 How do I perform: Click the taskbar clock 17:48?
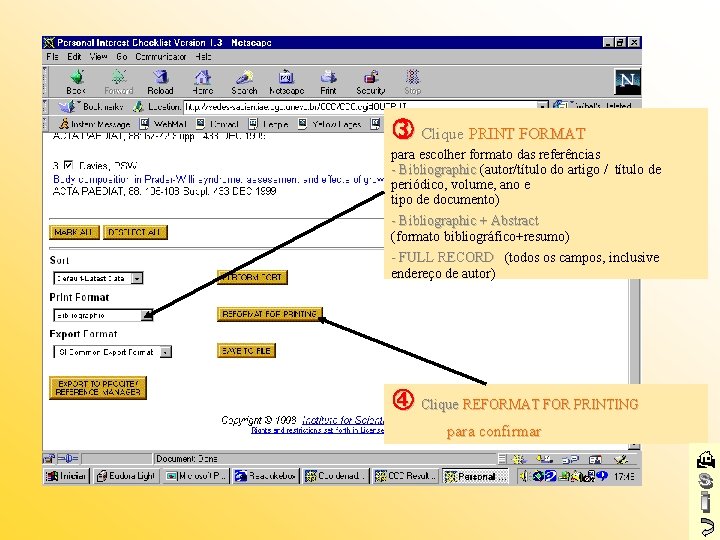pyautogui.click(x=624, y=477)
